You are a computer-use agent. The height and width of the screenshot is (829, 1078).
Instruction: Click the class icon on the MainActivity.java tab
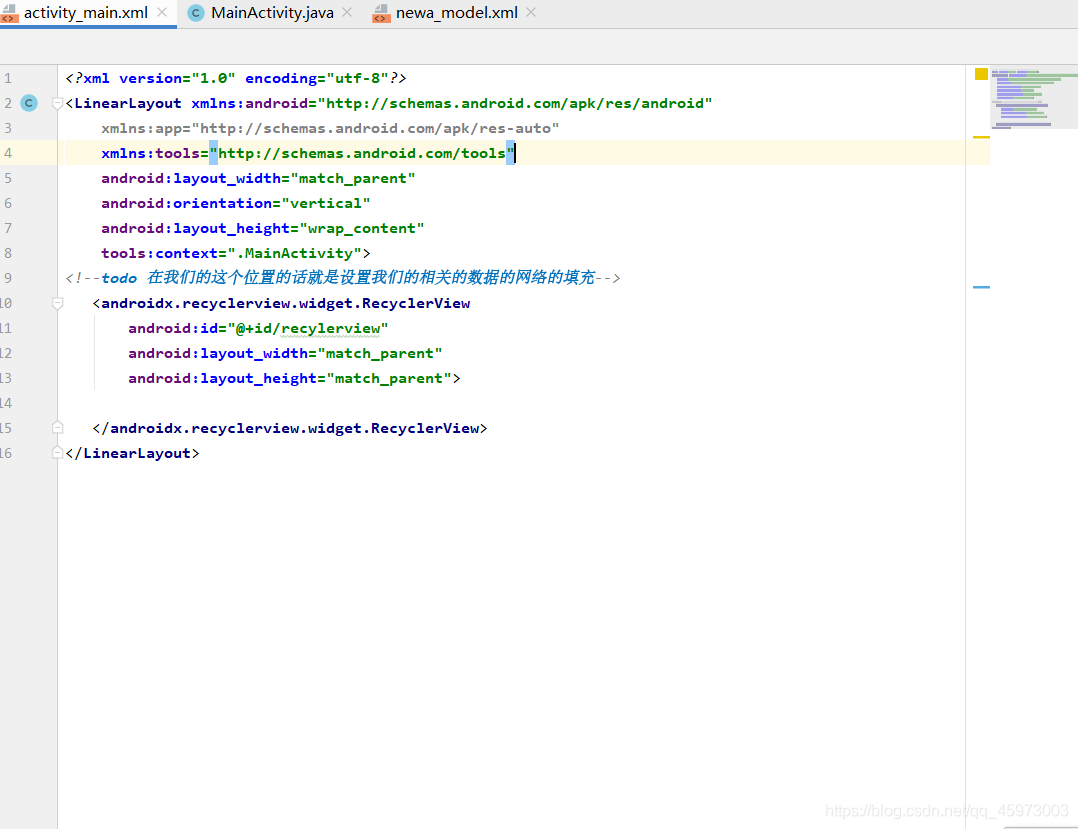(196, 13)
